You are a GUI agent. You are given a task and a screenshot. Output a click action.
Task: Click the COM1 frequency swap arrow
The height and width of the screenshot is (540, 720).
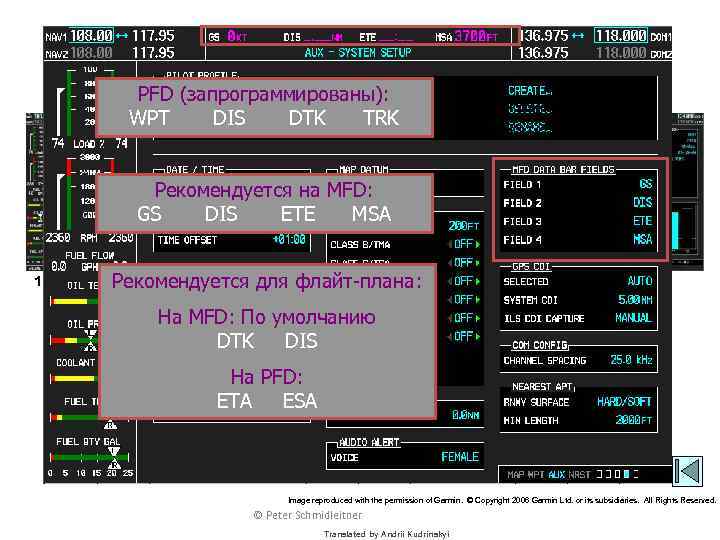[x=578, y=35]
